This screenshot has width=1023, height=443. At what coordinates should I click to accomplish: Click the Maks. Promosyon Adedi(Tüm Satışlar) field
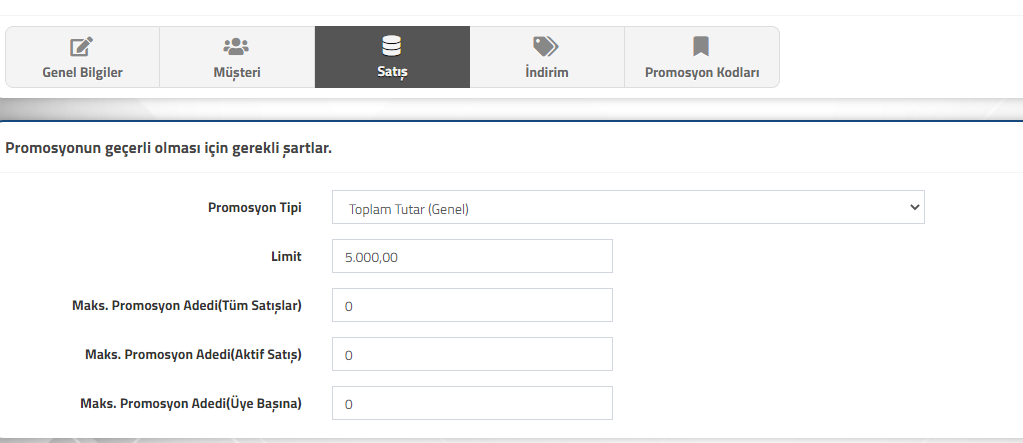click(x=472, y=305)
